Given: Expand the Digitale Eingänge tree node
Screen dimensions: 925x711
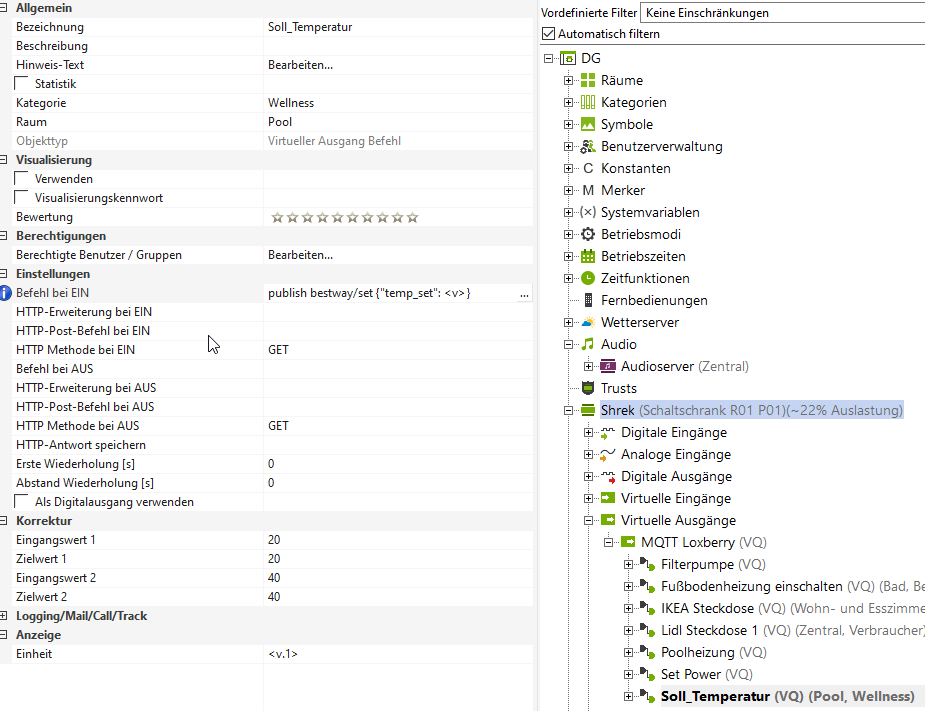Looking at the screenshot, I should 589,433.
